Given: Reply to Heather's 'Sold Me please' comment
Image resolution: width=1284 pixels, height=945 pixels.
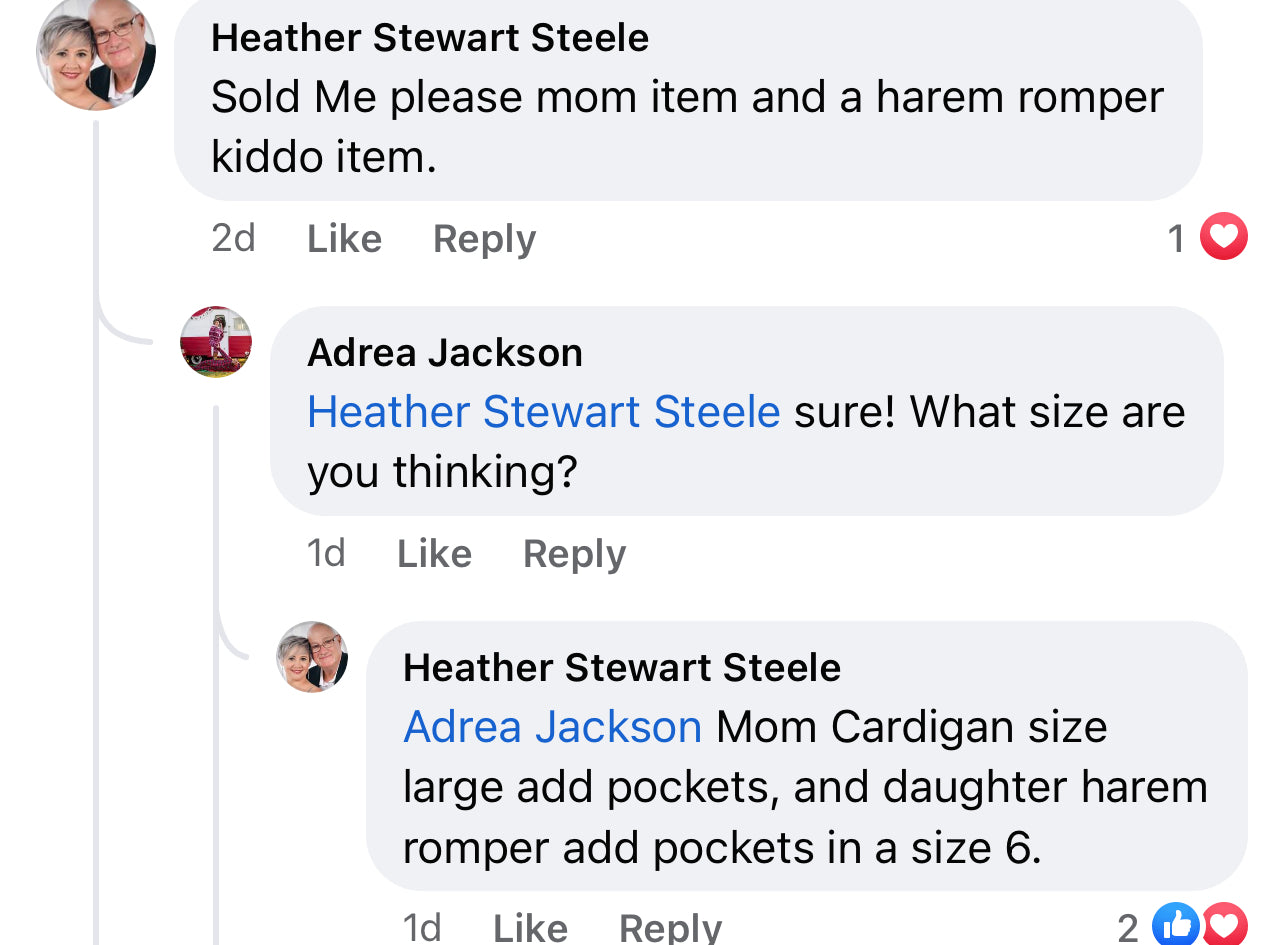Looking at the screenshot, I should pos(484,239).
